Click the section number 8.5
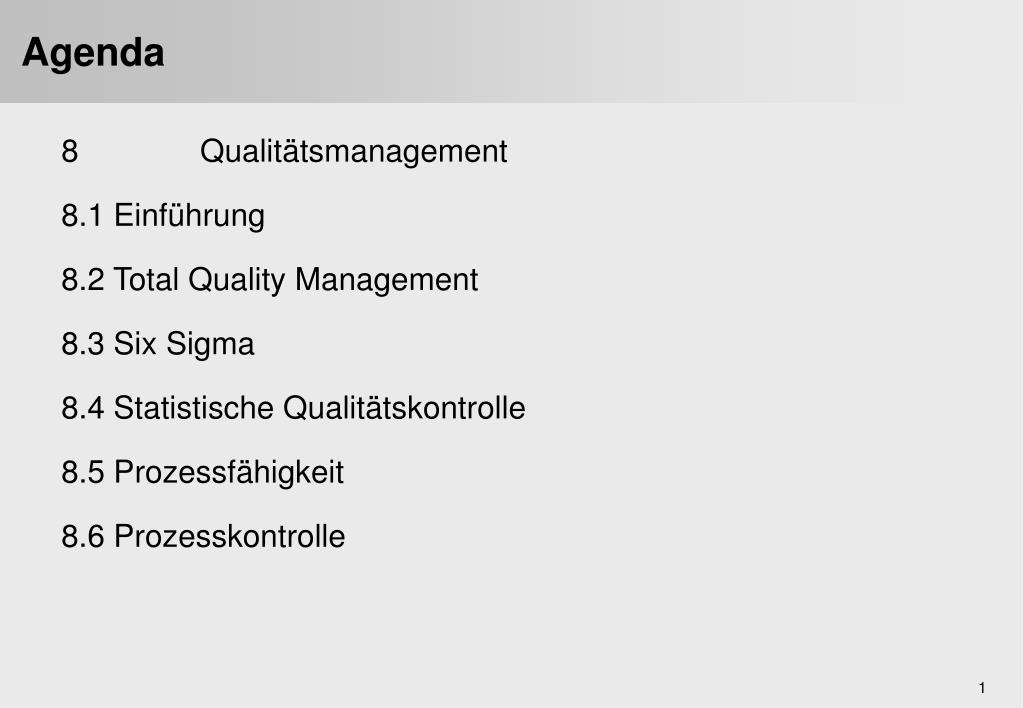The height and width of the screenshot is (708, 1023). pos(82,472)
